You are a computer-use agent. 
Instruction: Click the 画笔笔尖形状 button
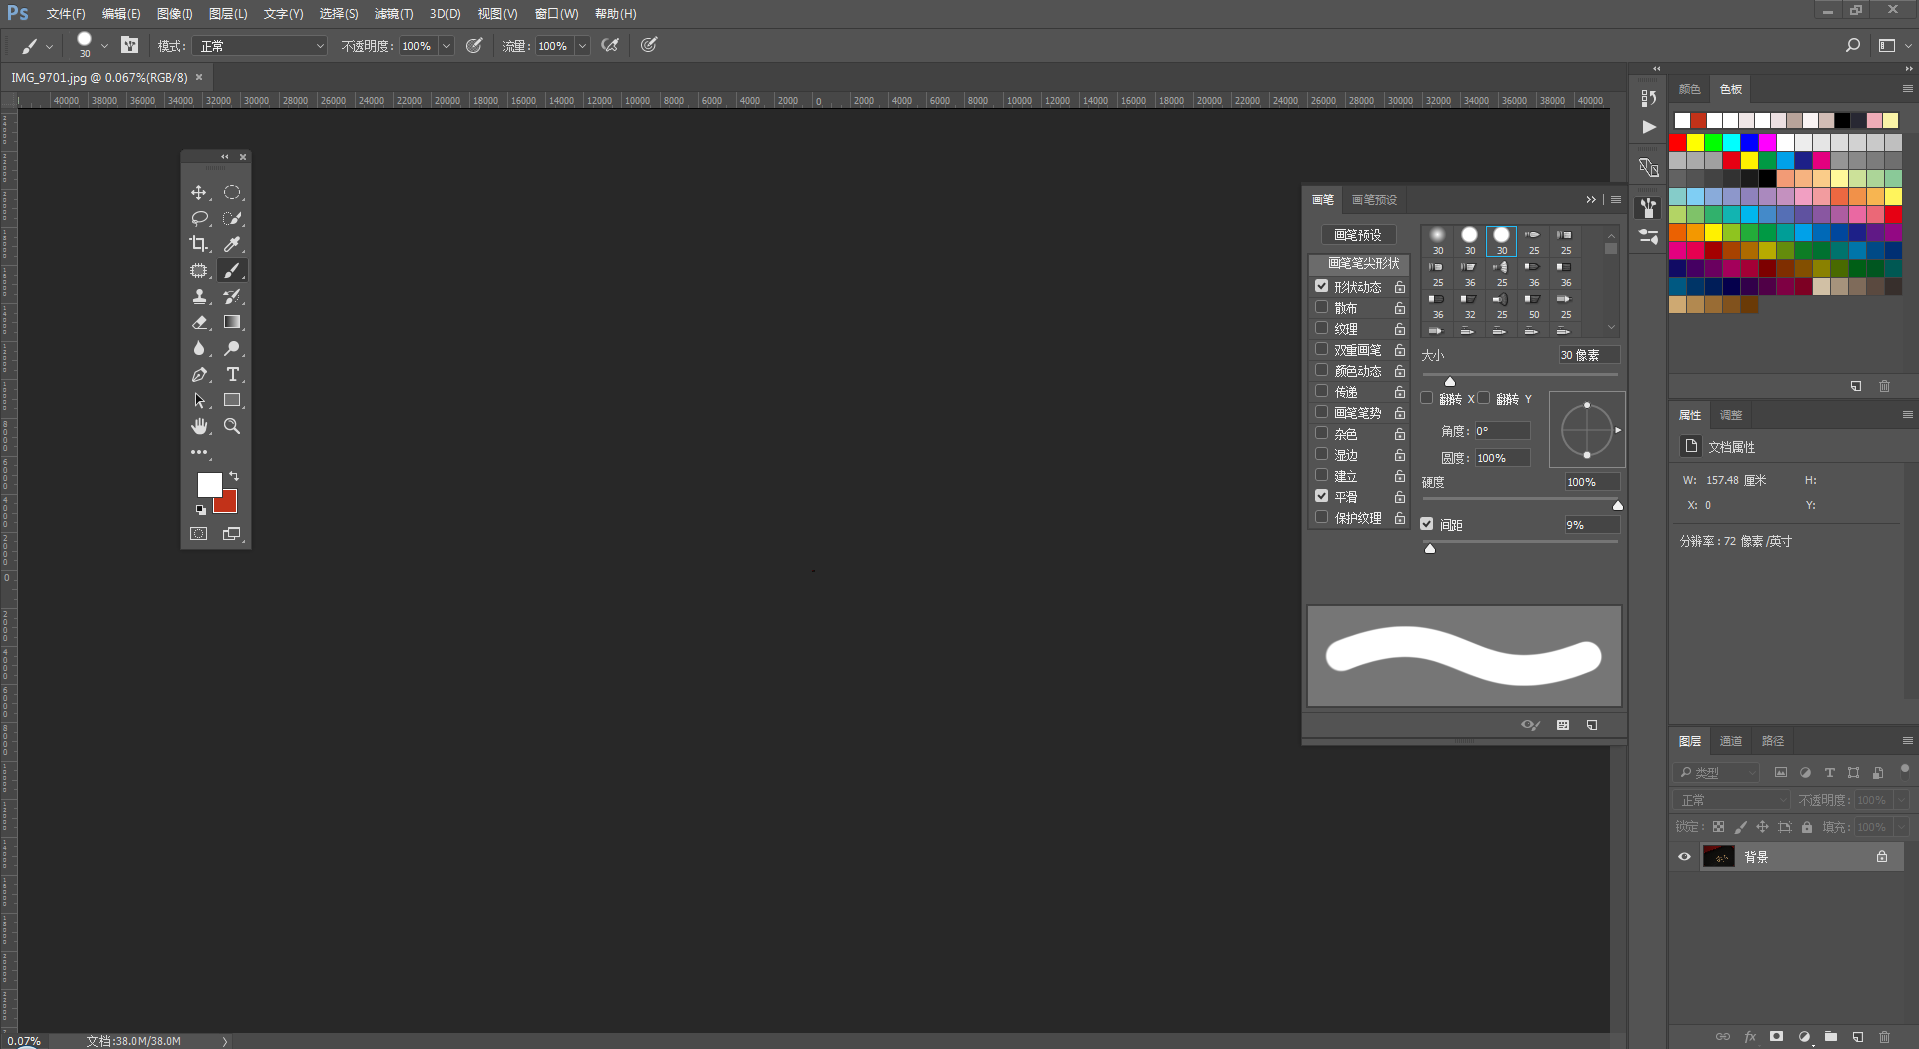1360,263
